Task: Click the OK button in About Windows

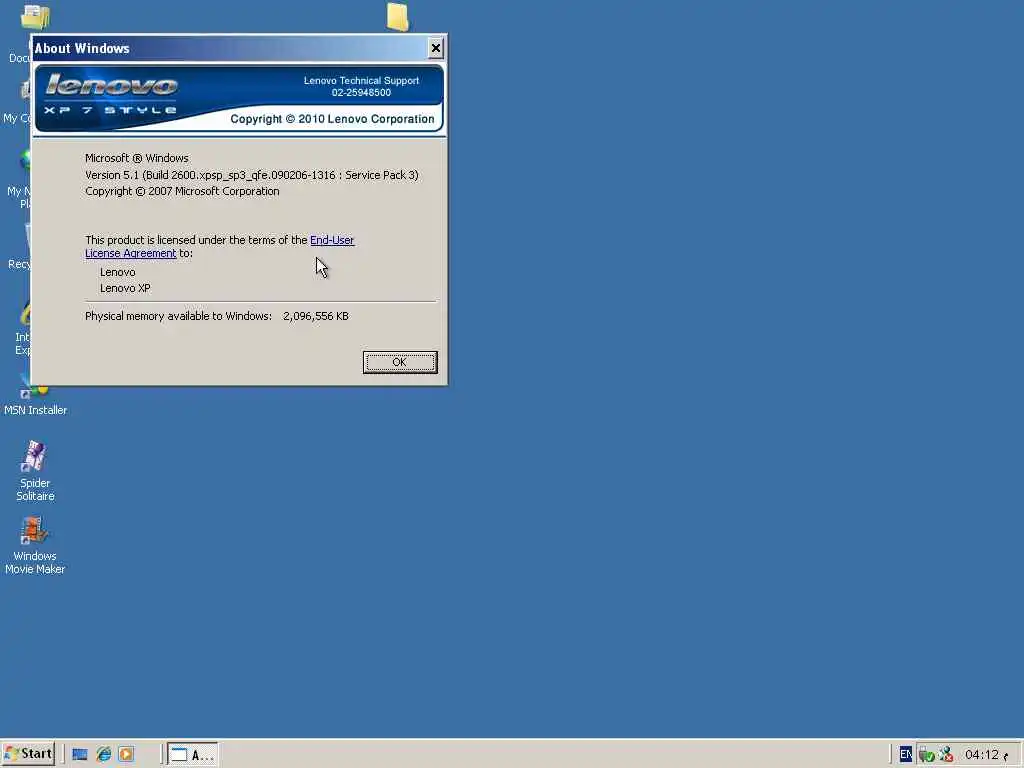Action: coord(400,362)
